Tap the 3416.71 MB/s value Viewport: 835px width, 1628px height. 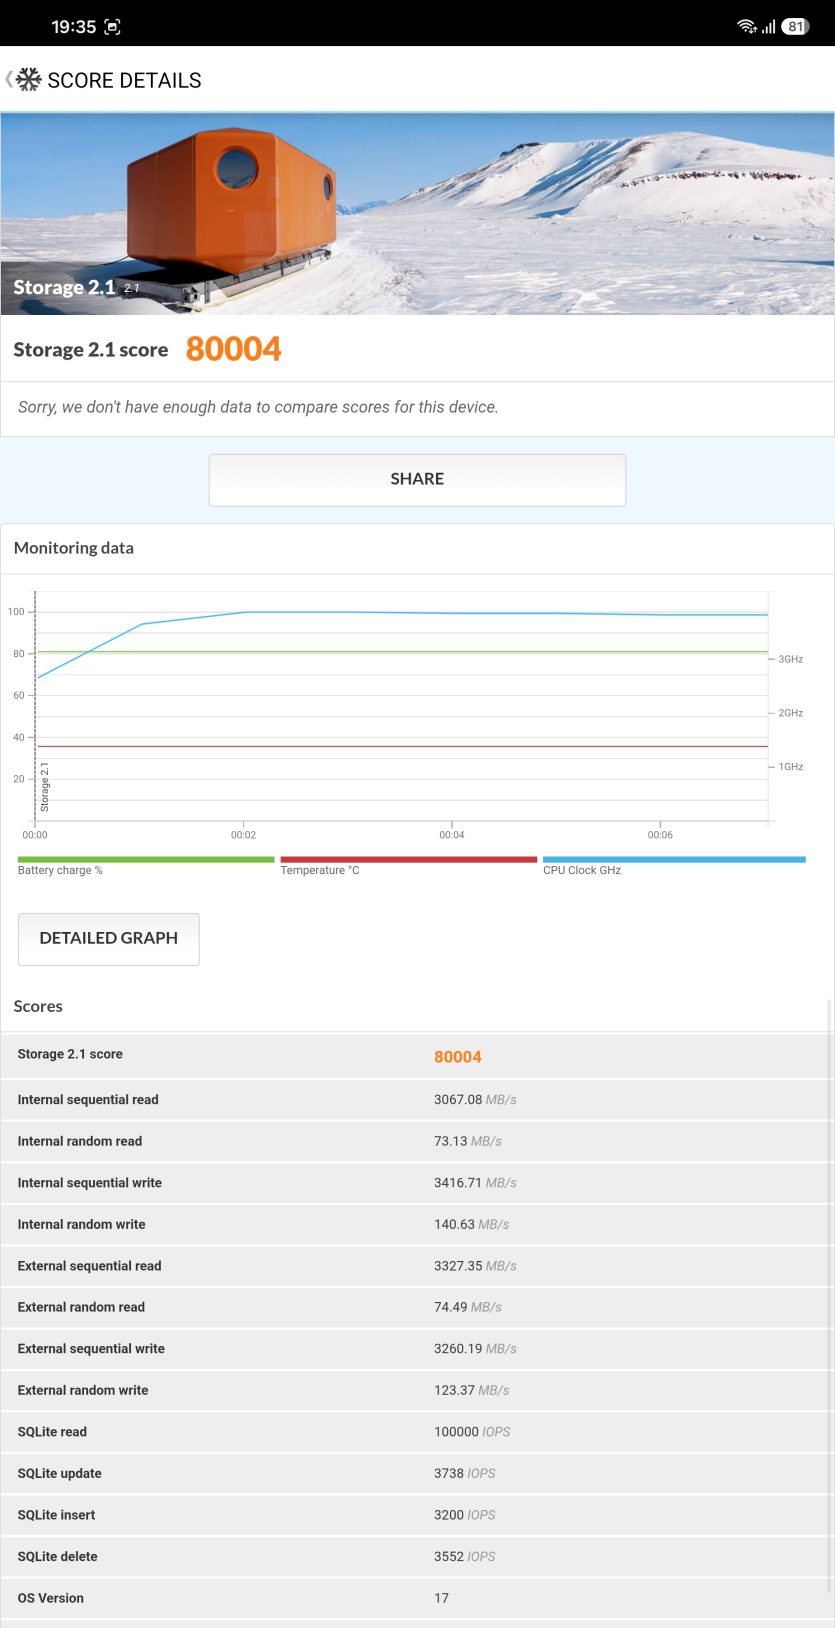tap(475, 1183)
